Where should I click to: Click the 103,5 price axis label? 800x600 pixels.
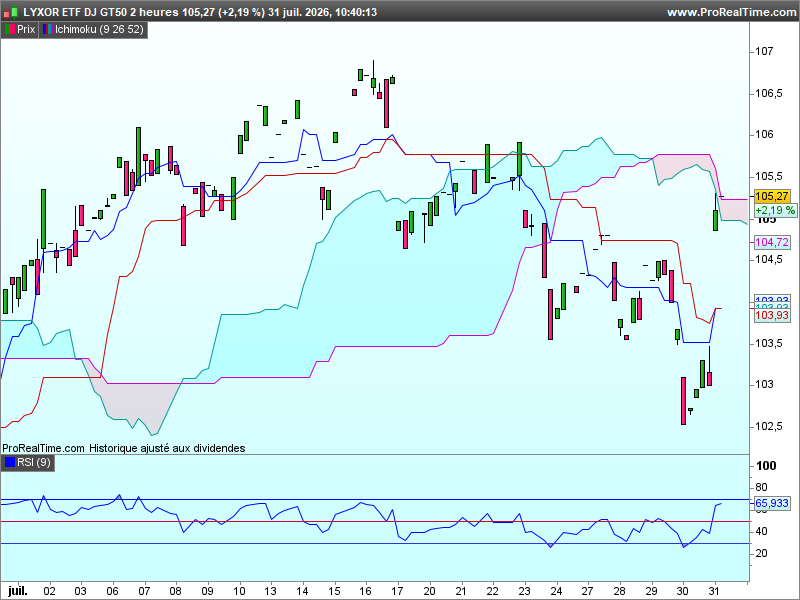[x=768, y=343]
